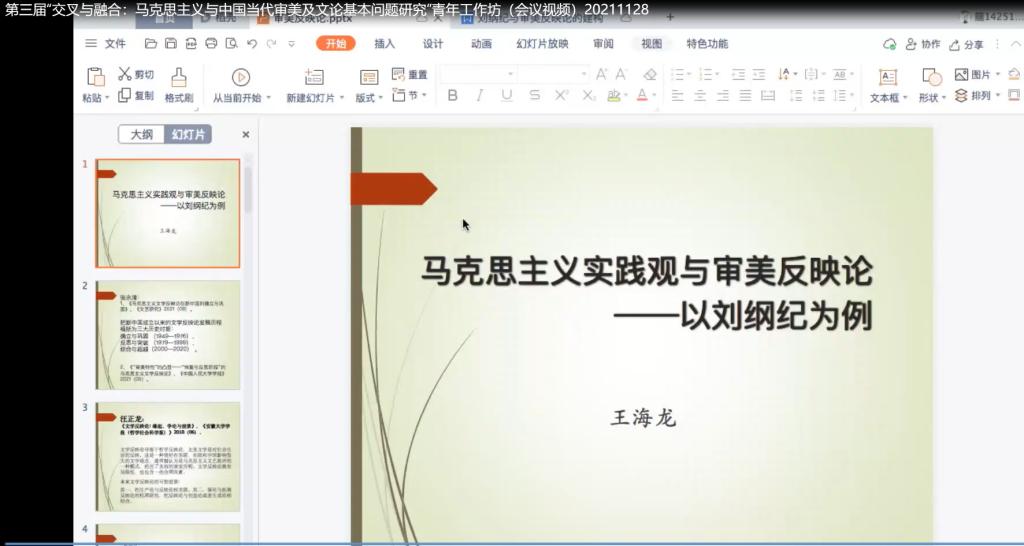Viewport: 1024px width, 546px height.
Task: Open the Design (设计) ribbon tab
Action: tap(432, 44)
